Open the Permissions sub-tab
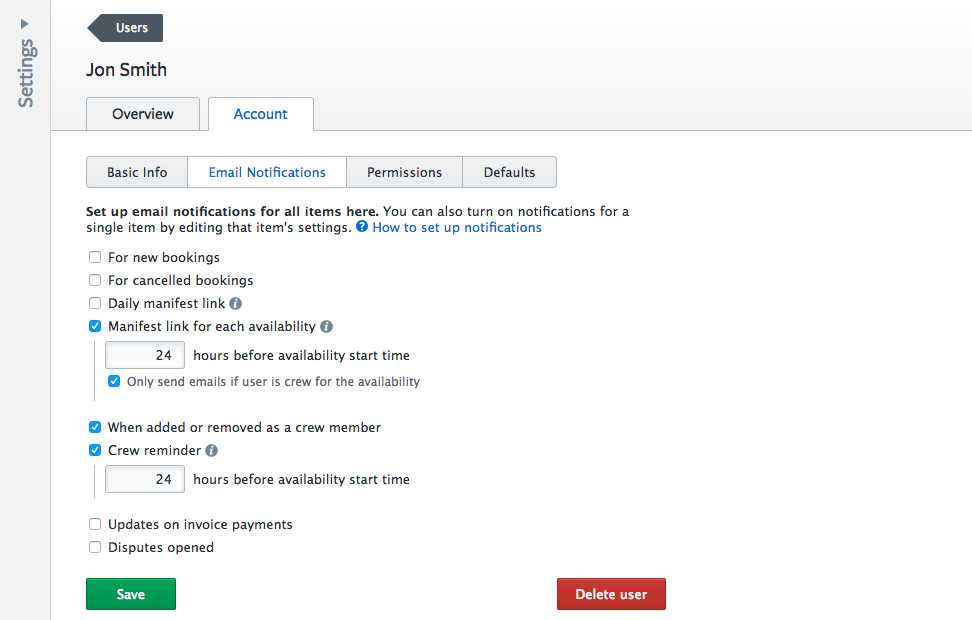 click(x=404, y=172)
